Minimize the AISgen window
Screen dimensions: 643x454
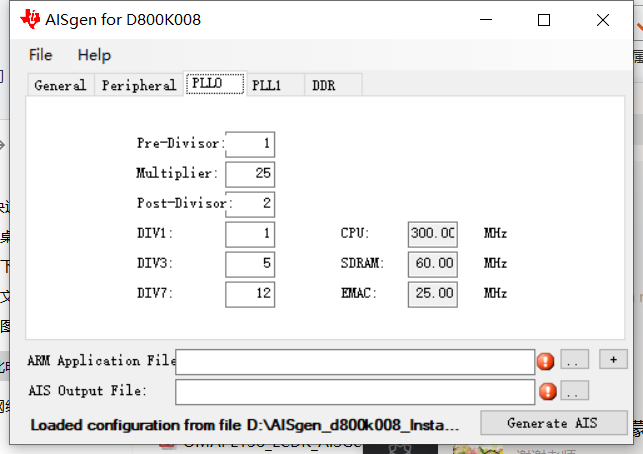486,20
